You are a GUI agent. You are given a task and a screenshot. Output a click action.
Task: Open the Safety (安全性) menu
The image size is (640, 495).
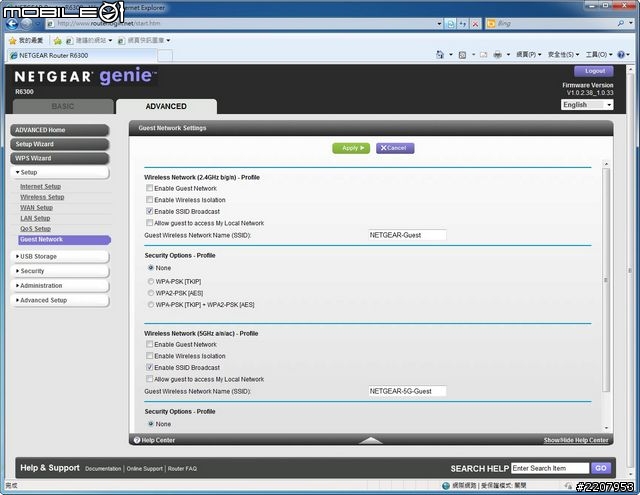pyautogui.click(x=563, y=55)
